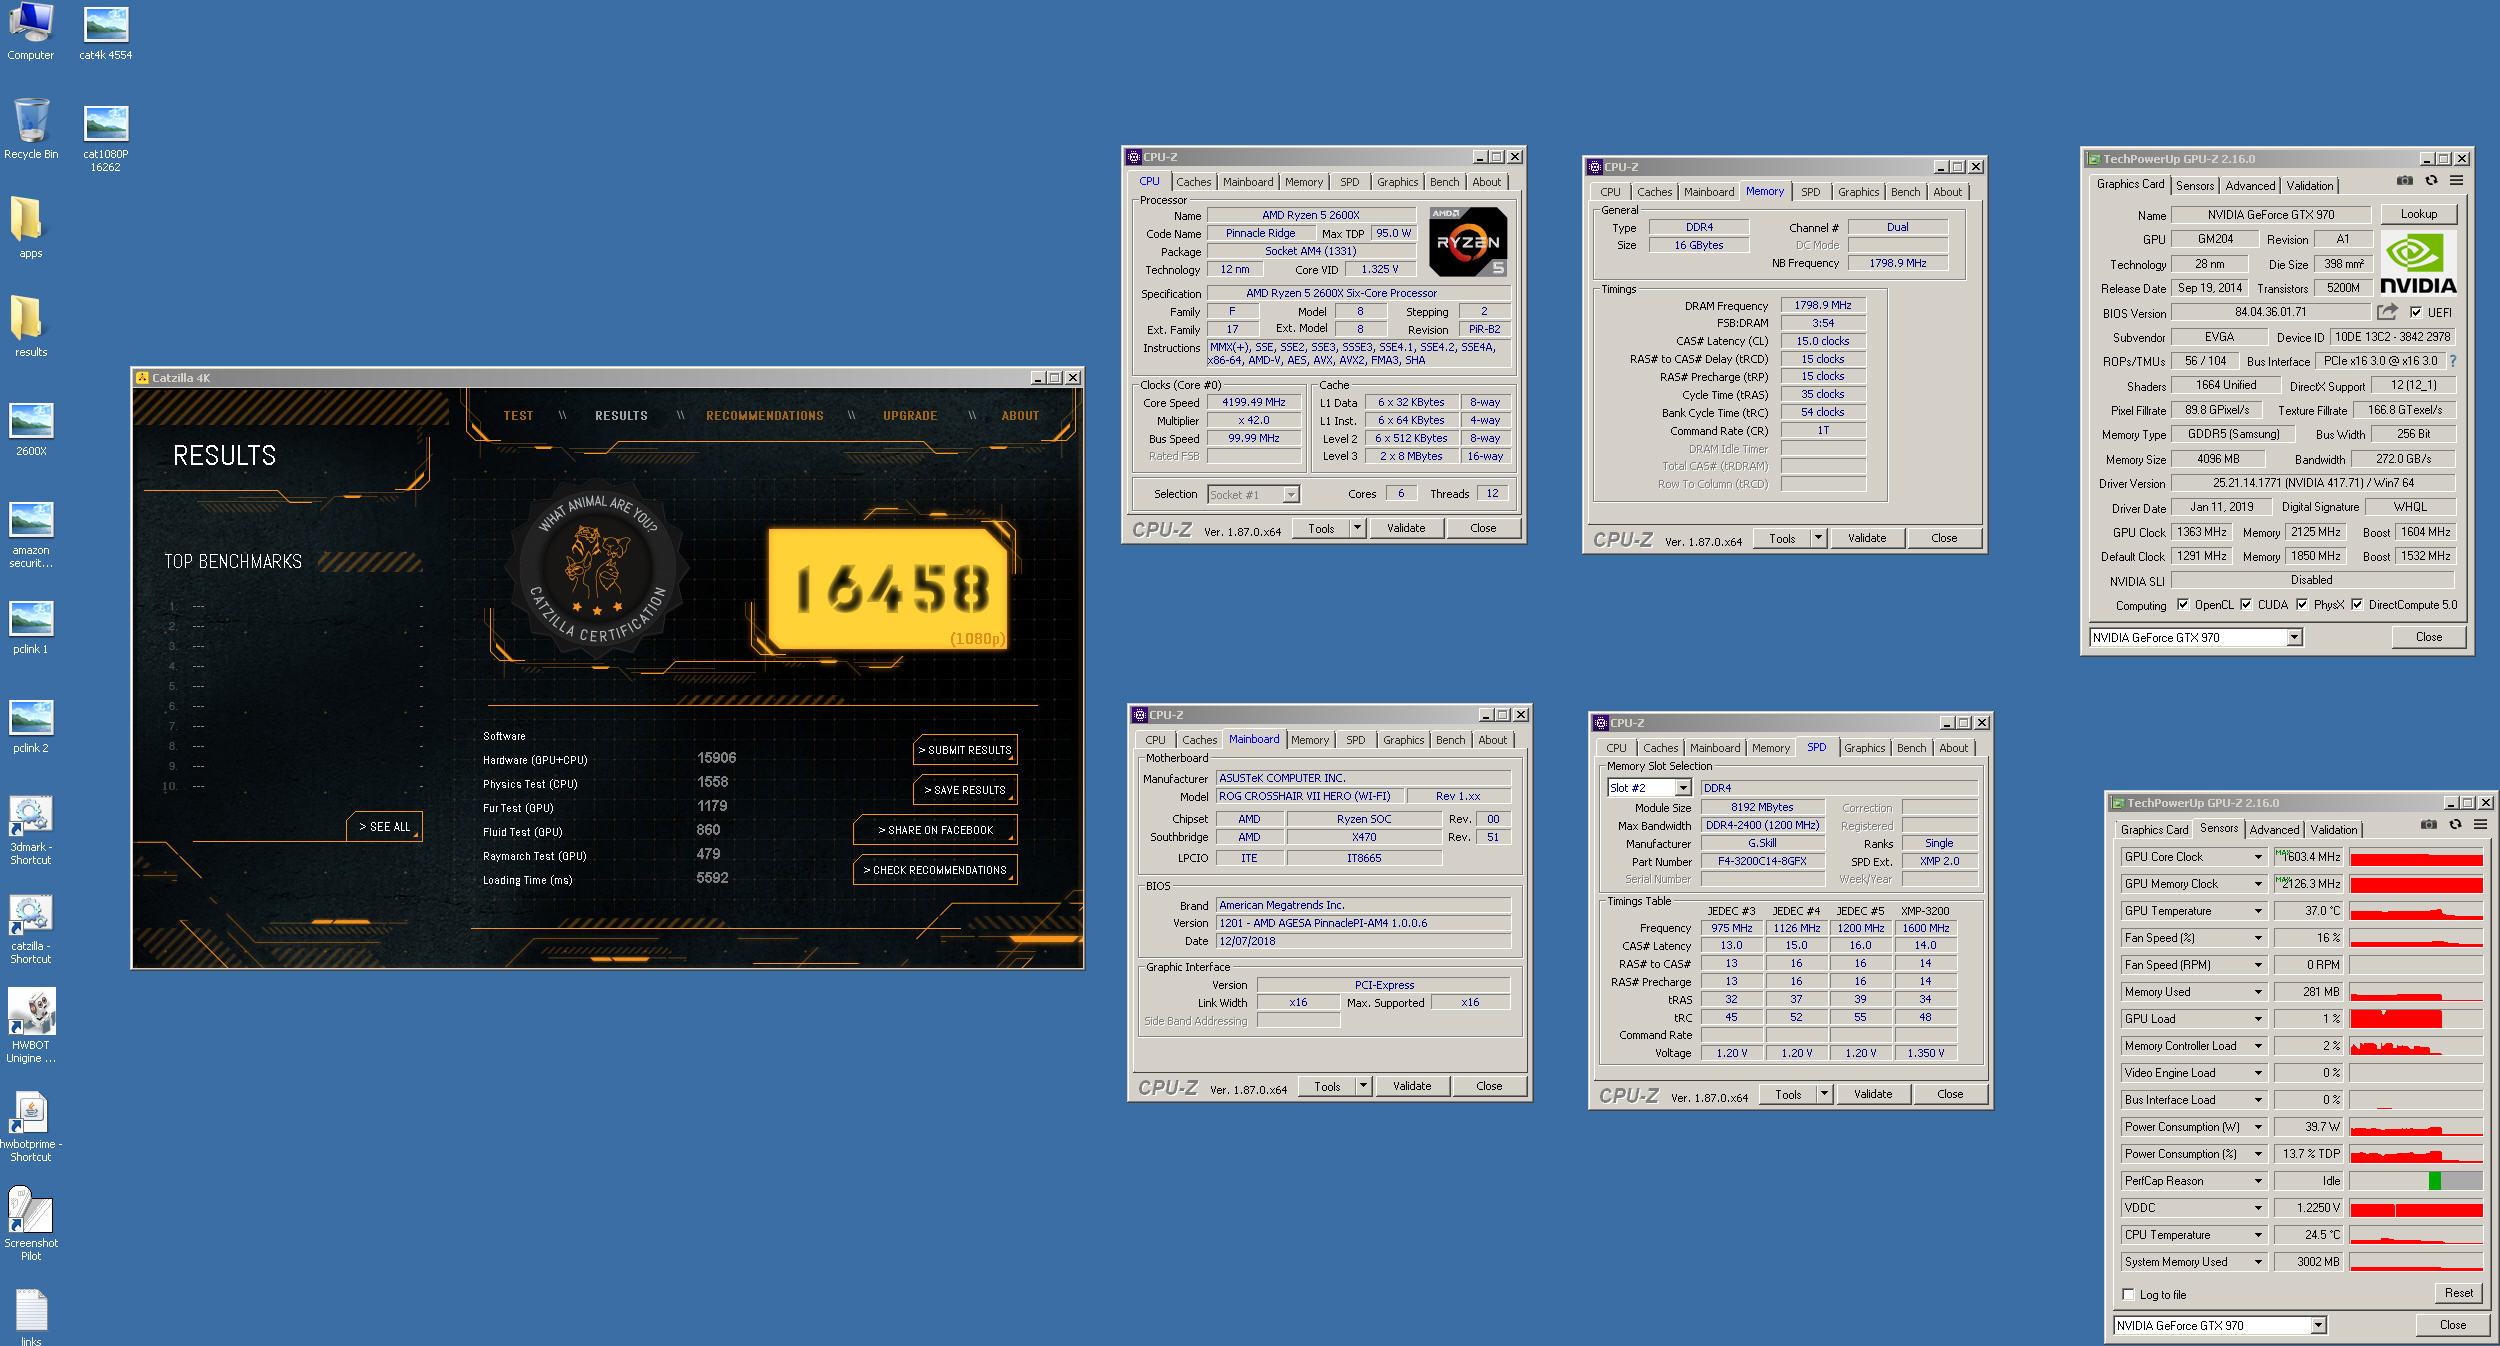Open the links text file
This screenshot has height=1346, width=2500.
coord(31,1317)
